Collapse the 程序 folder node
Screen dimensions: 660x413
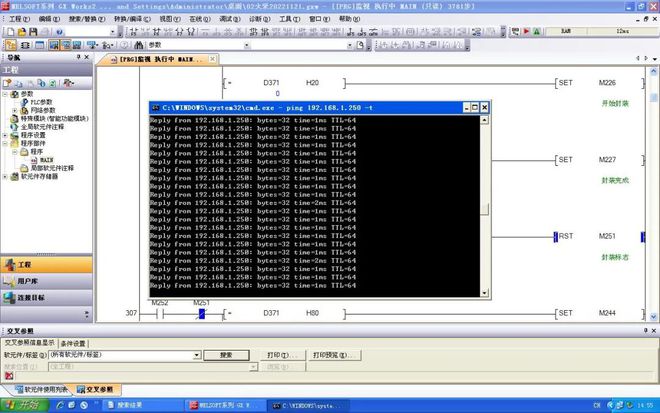pyautogui.click(x=15, y=152)
